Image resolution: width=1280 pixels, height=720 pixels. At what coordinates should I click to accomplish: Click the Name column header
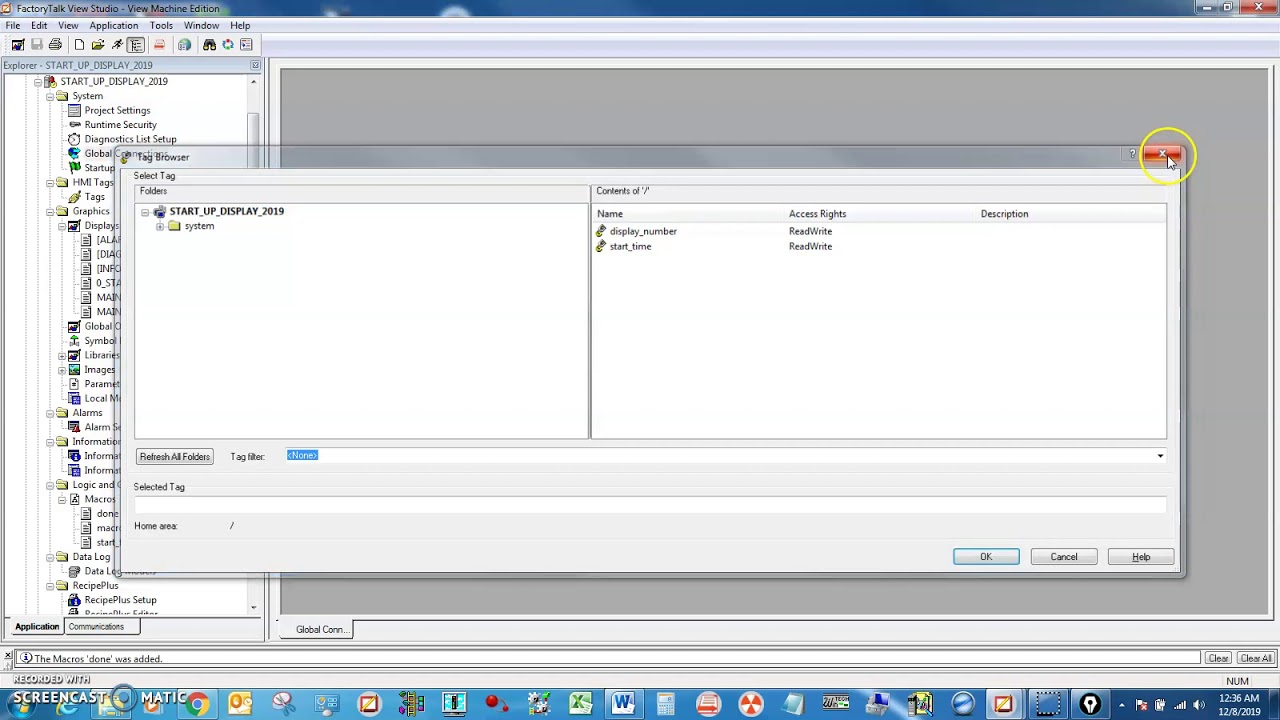click(x=610, y=214)
